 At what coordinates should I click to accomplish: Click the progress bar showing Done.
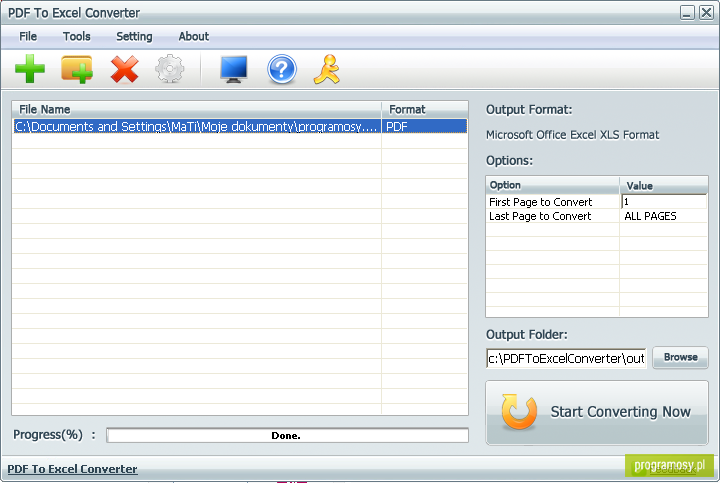coord(287,435)
